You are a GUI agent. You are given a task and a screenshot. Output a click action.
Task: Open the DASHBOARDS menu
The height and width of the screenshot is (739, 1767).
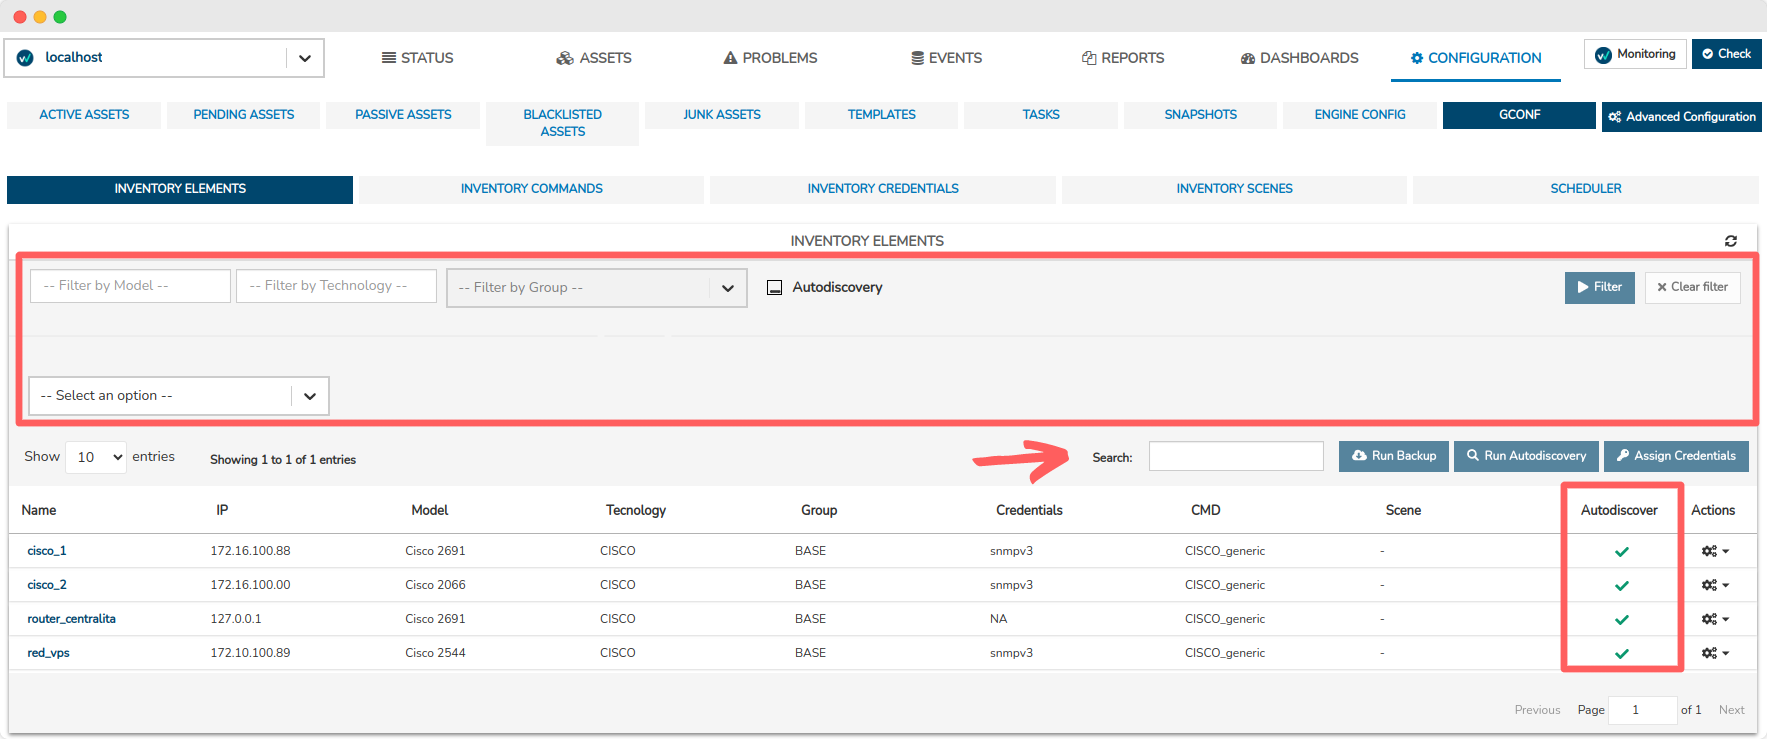[x=1299, y=58]
